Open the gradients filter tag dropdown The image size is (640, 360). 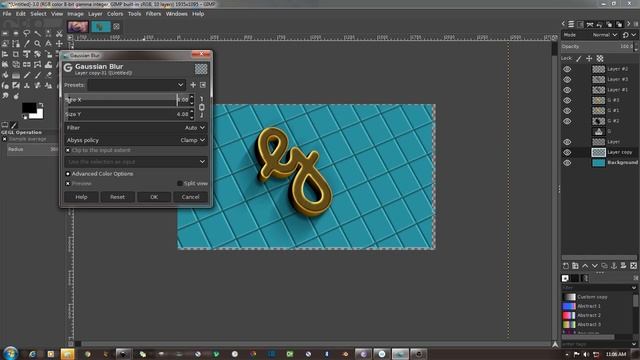(x=634, y=288)
